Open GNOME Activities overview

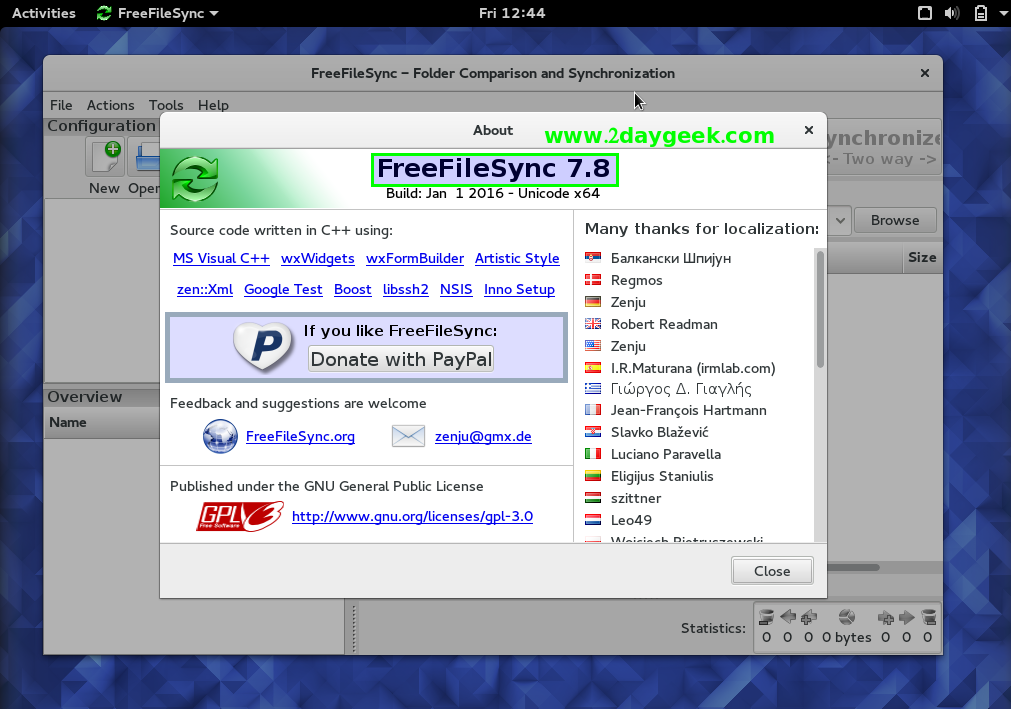(44, 13)
